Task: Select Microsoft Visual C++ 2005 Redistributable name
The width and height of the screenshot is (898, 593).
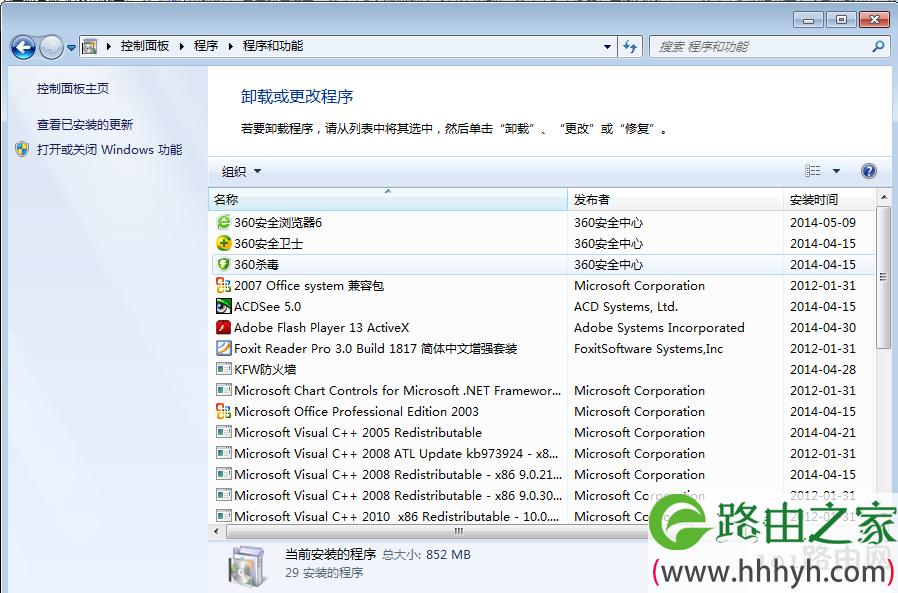Action: [358, 433]
